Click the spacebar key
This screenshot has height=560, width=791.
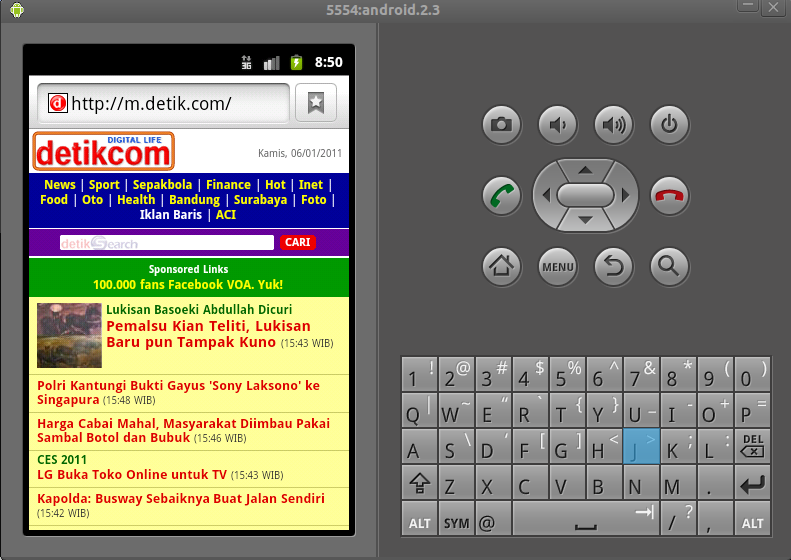586,519
